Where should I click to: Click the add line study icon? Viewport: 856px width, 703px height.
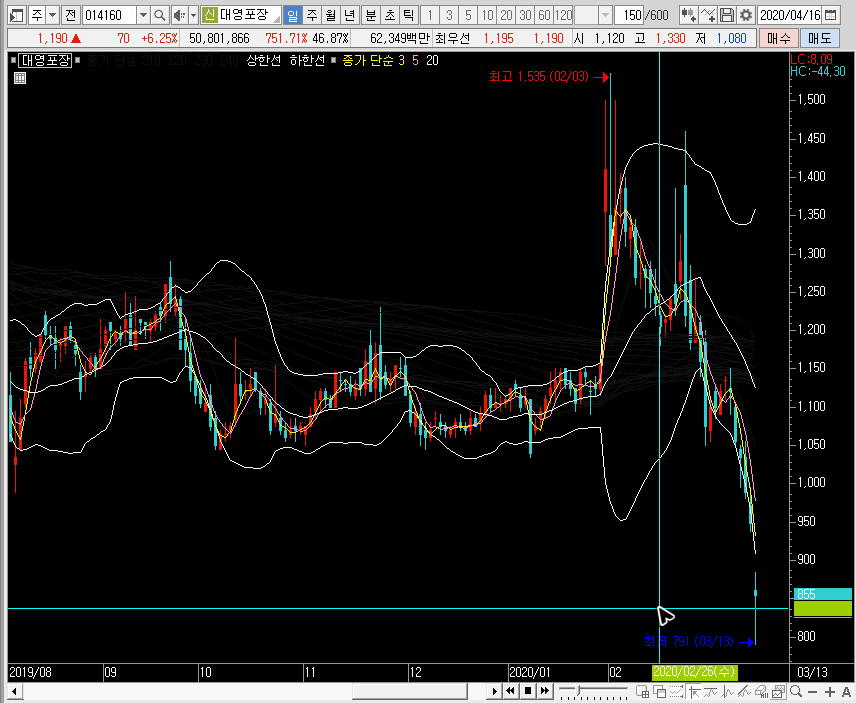708,15
